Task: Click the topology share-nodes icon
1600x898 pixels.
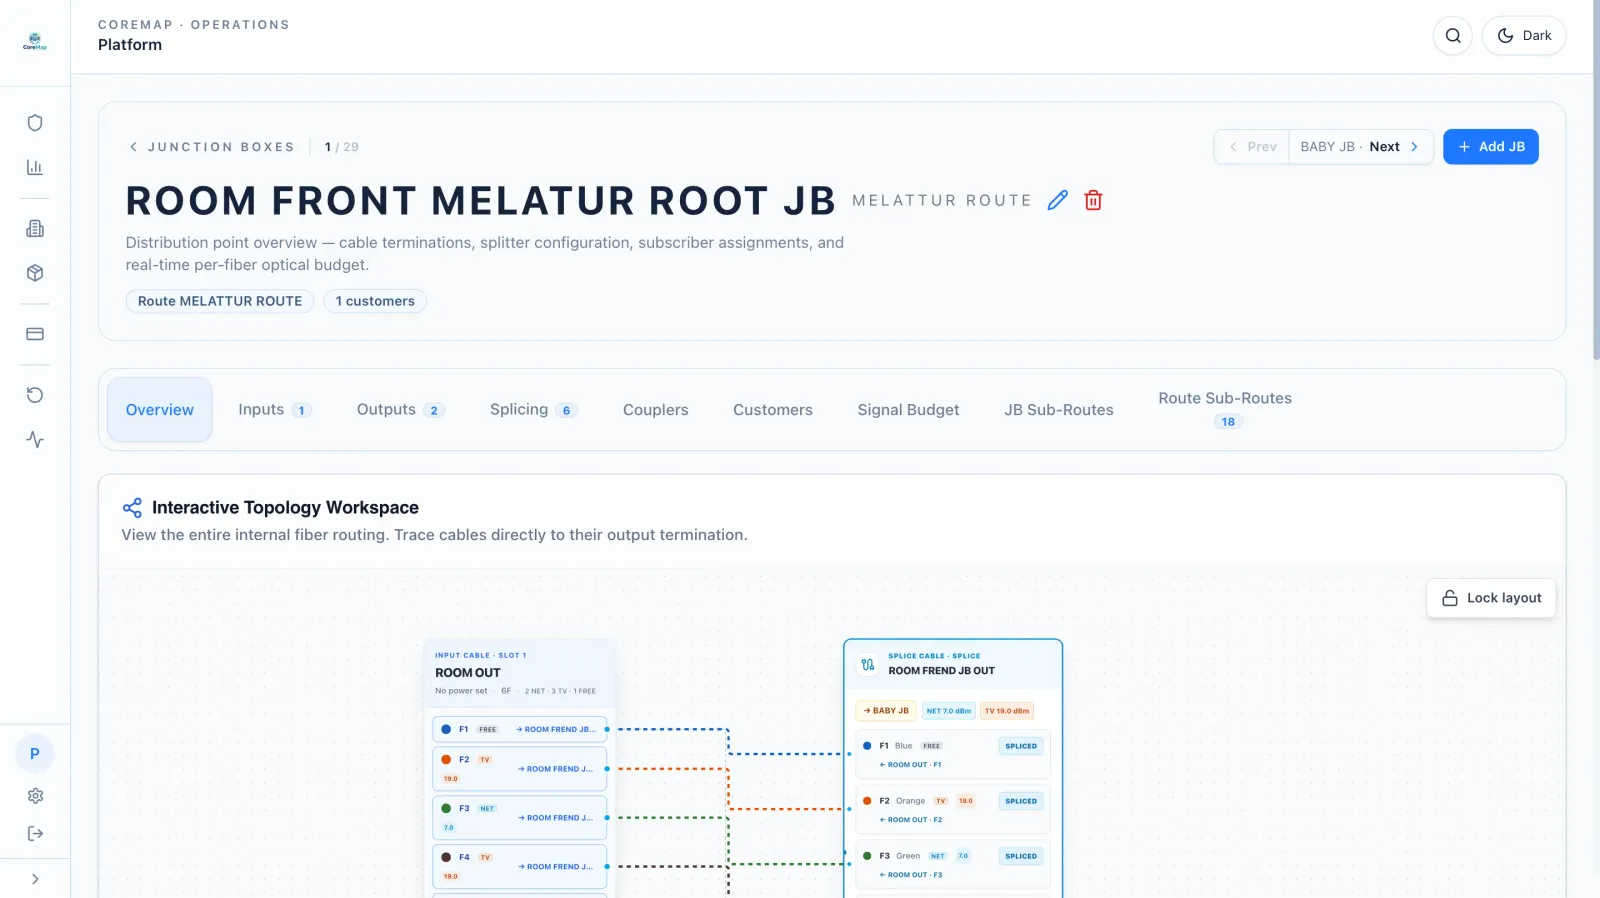Action: (132, 508)
